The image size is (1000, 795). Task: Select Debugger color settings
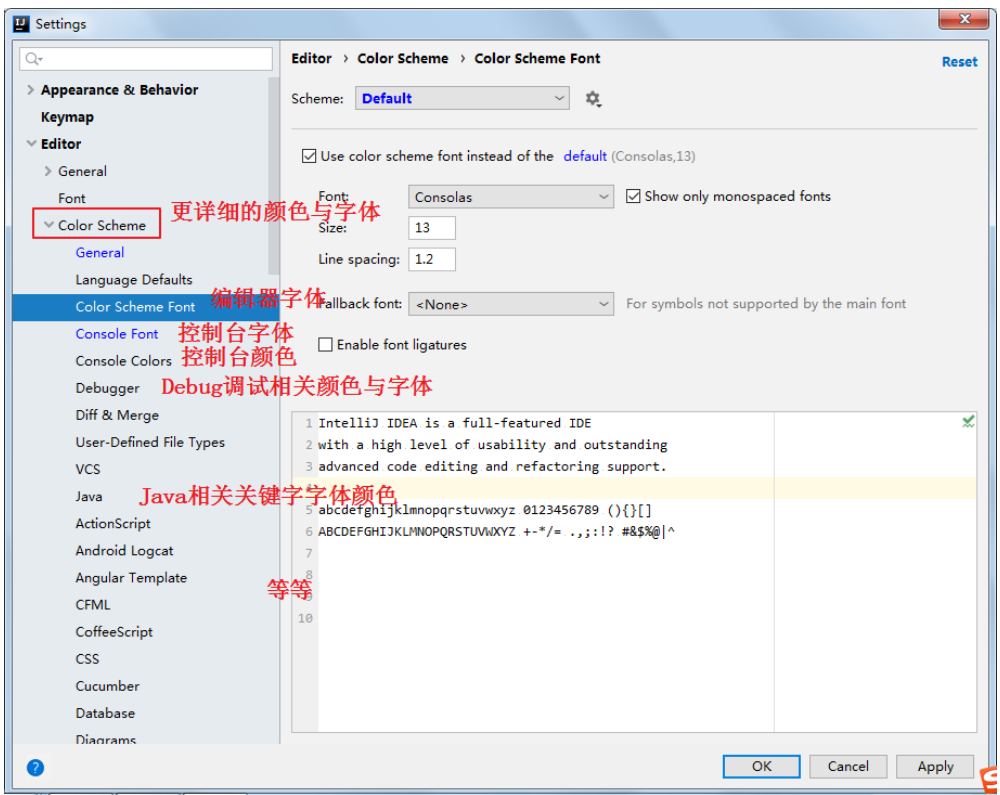(x=107, y=388)
